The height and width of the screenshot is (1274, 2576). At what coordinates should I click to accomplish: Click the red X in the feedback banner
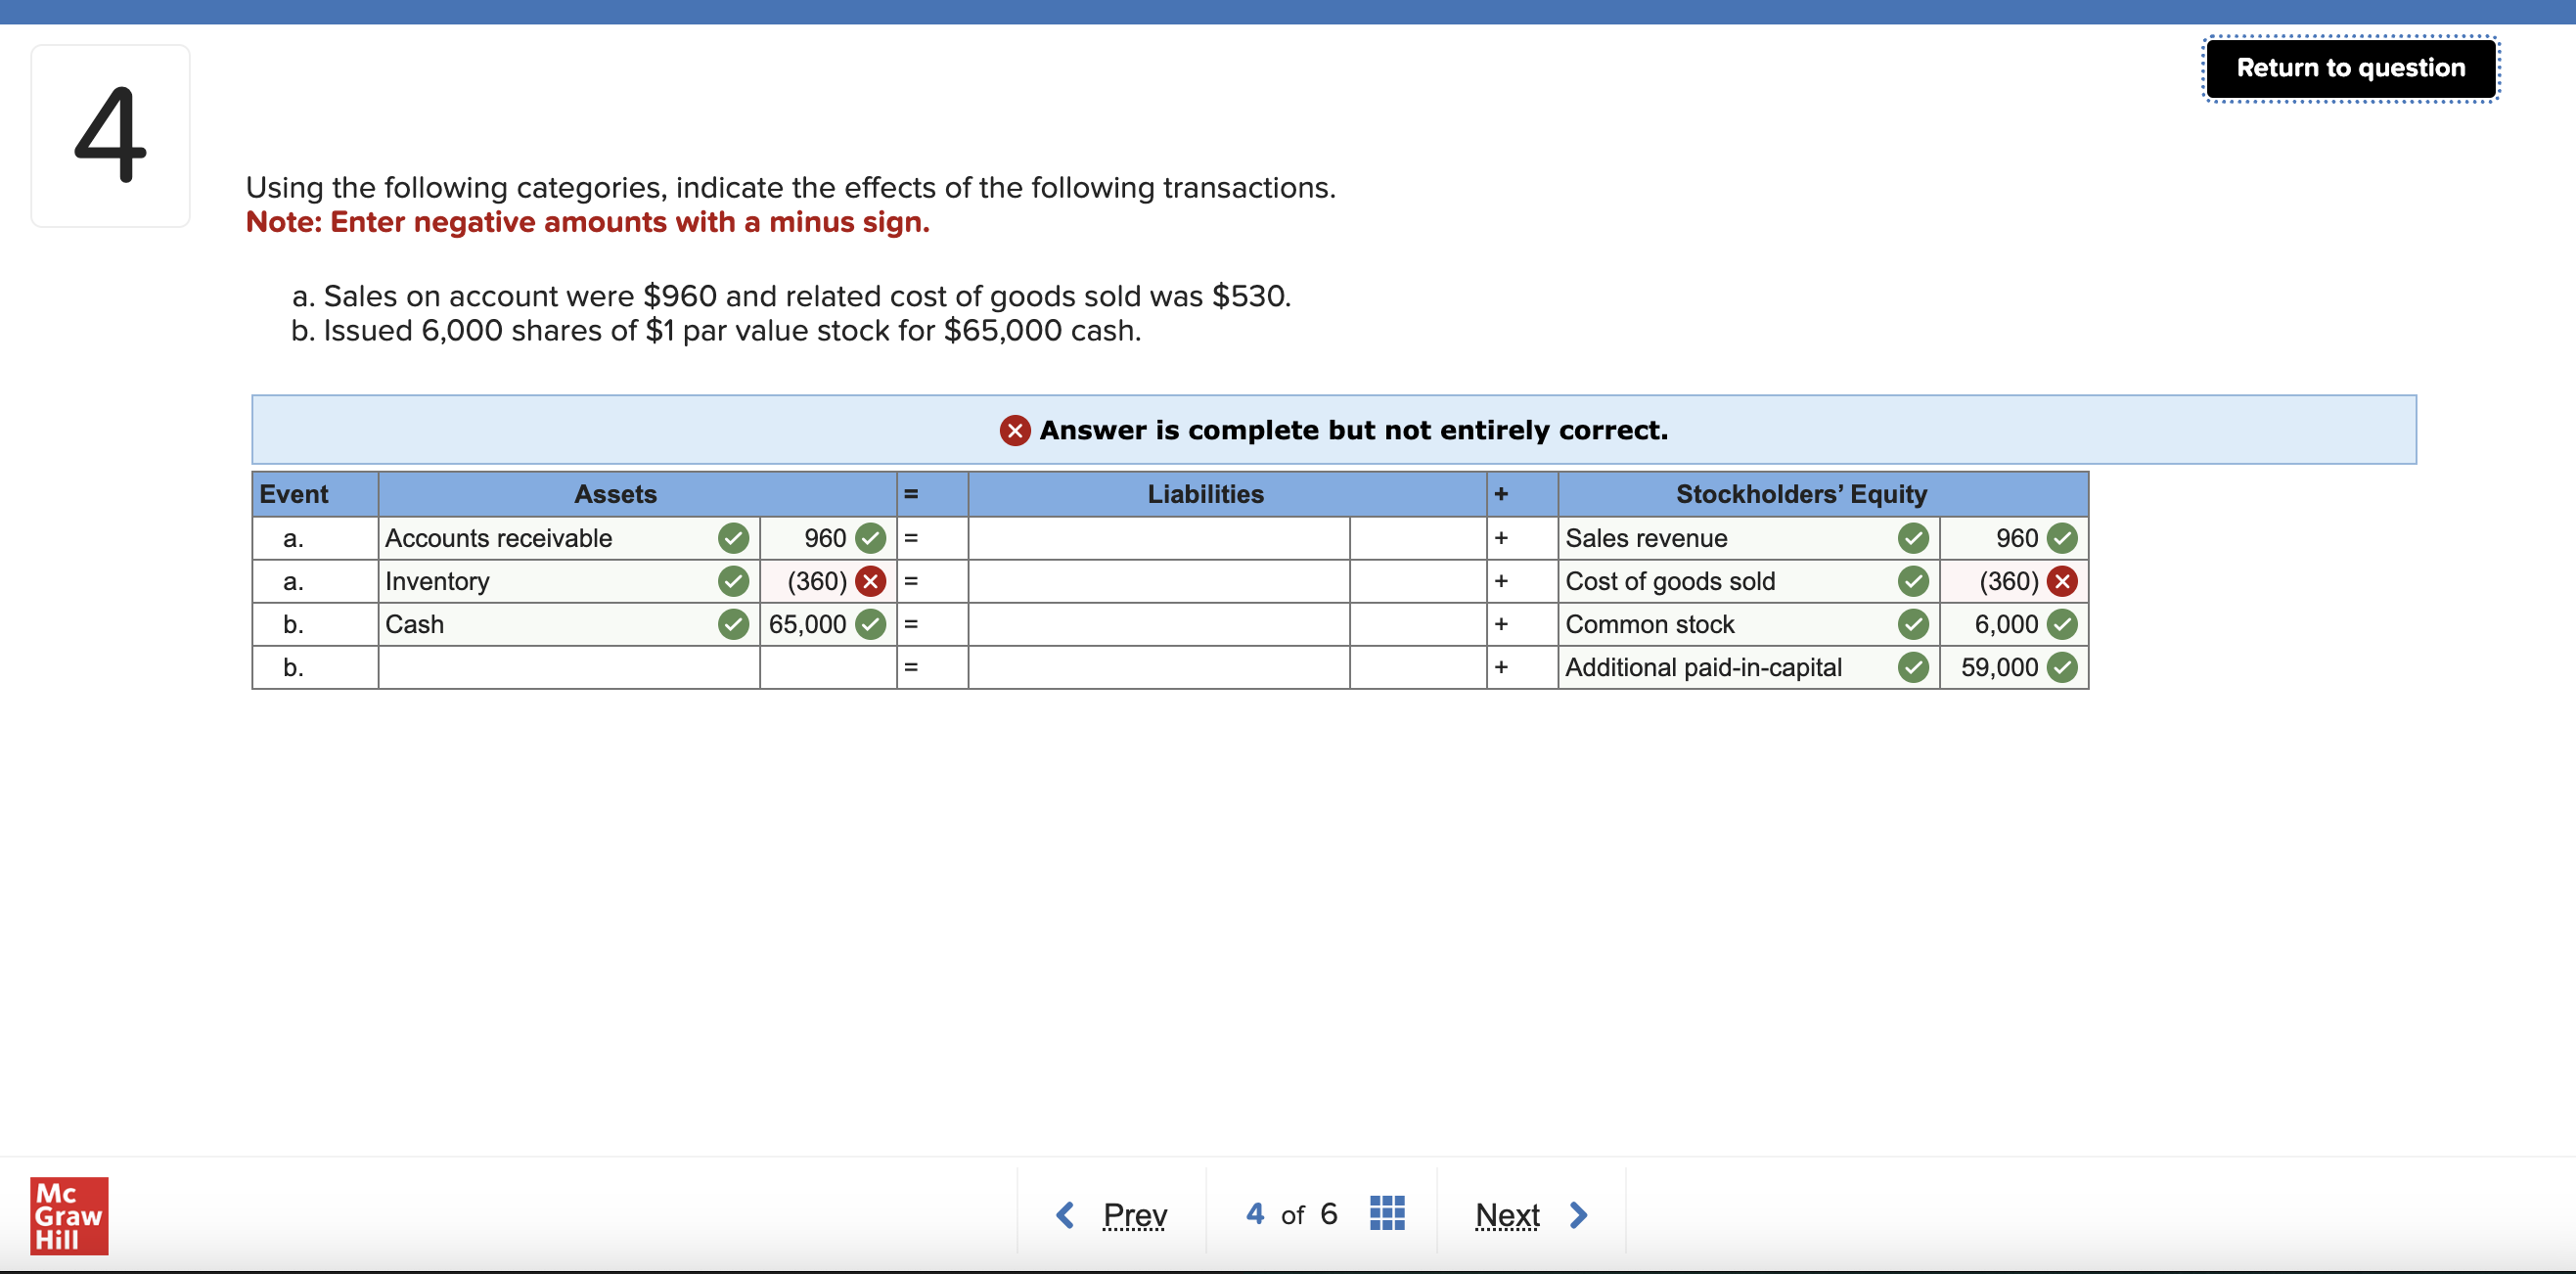click(1013, 430)
